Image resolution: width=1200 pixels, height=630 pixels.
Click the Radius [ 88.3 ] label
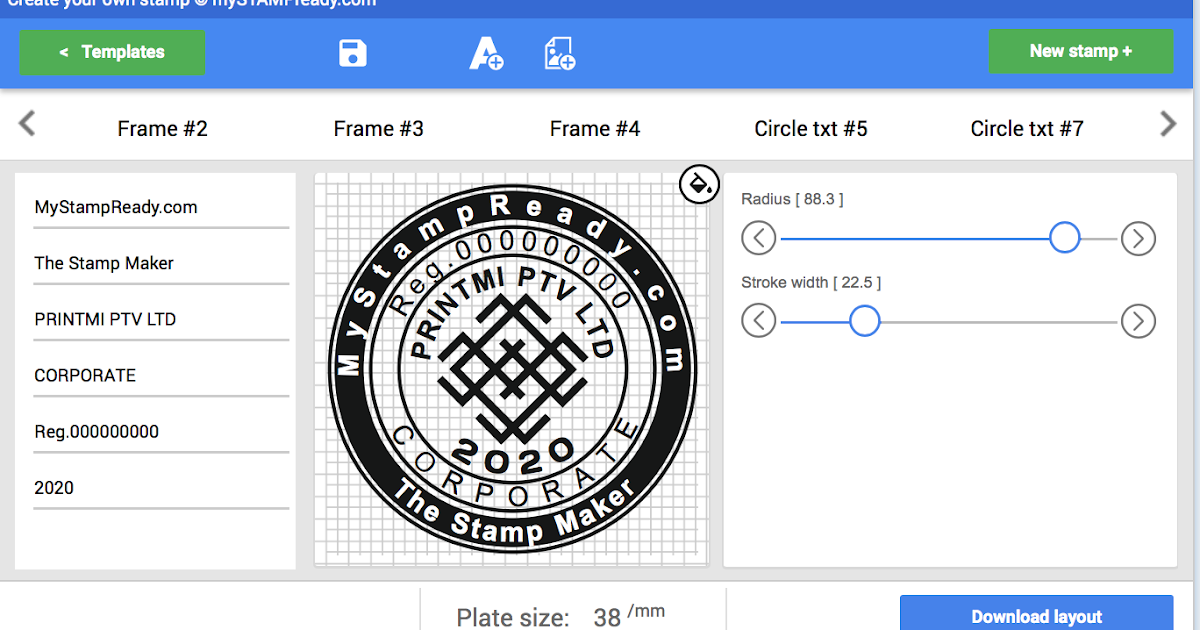792,199
